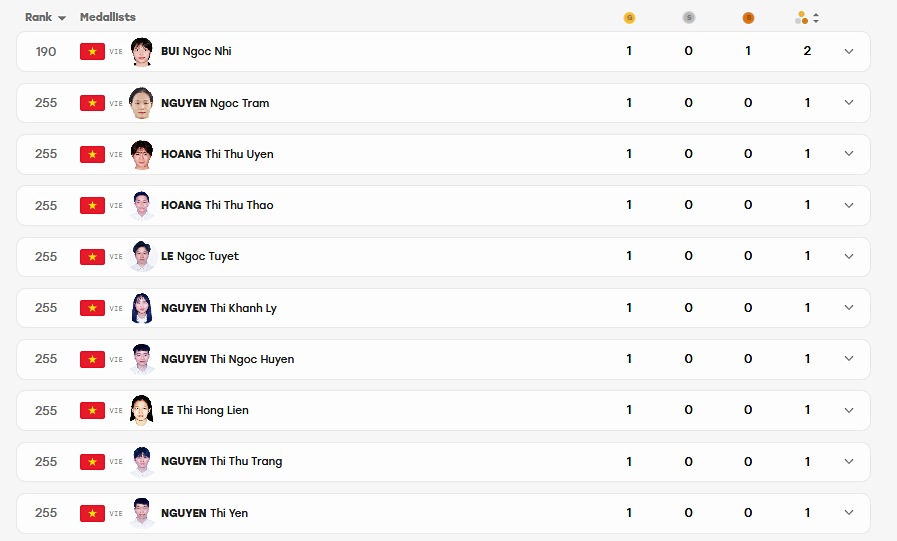This screenshot has width=897, height=541.
Task: Click the silver medal column header icon
Action: [689, 18]
